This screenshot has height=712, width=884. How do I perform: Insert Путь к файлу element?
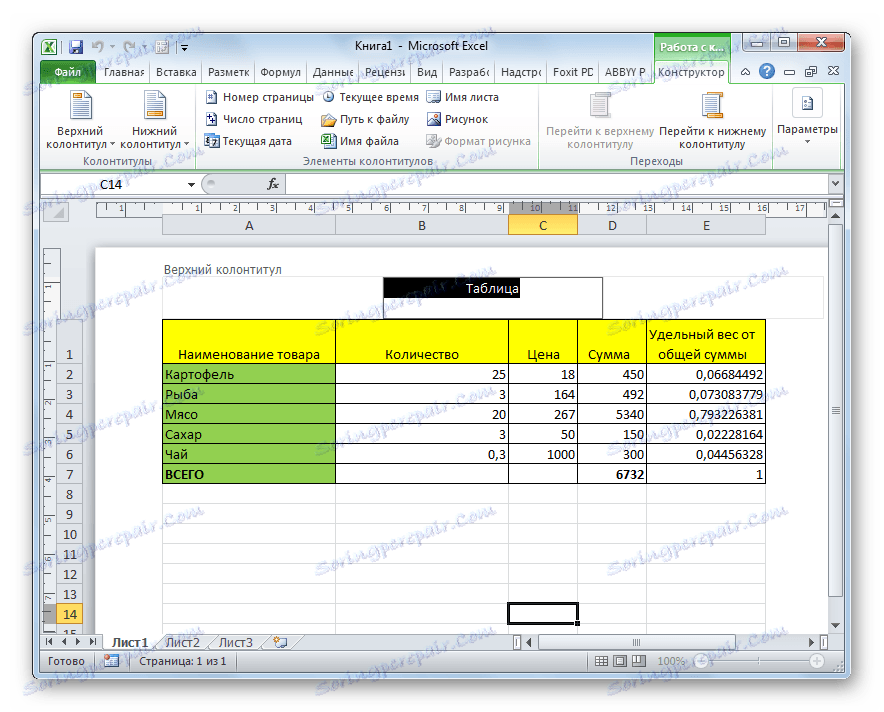(x=365, y=119)
